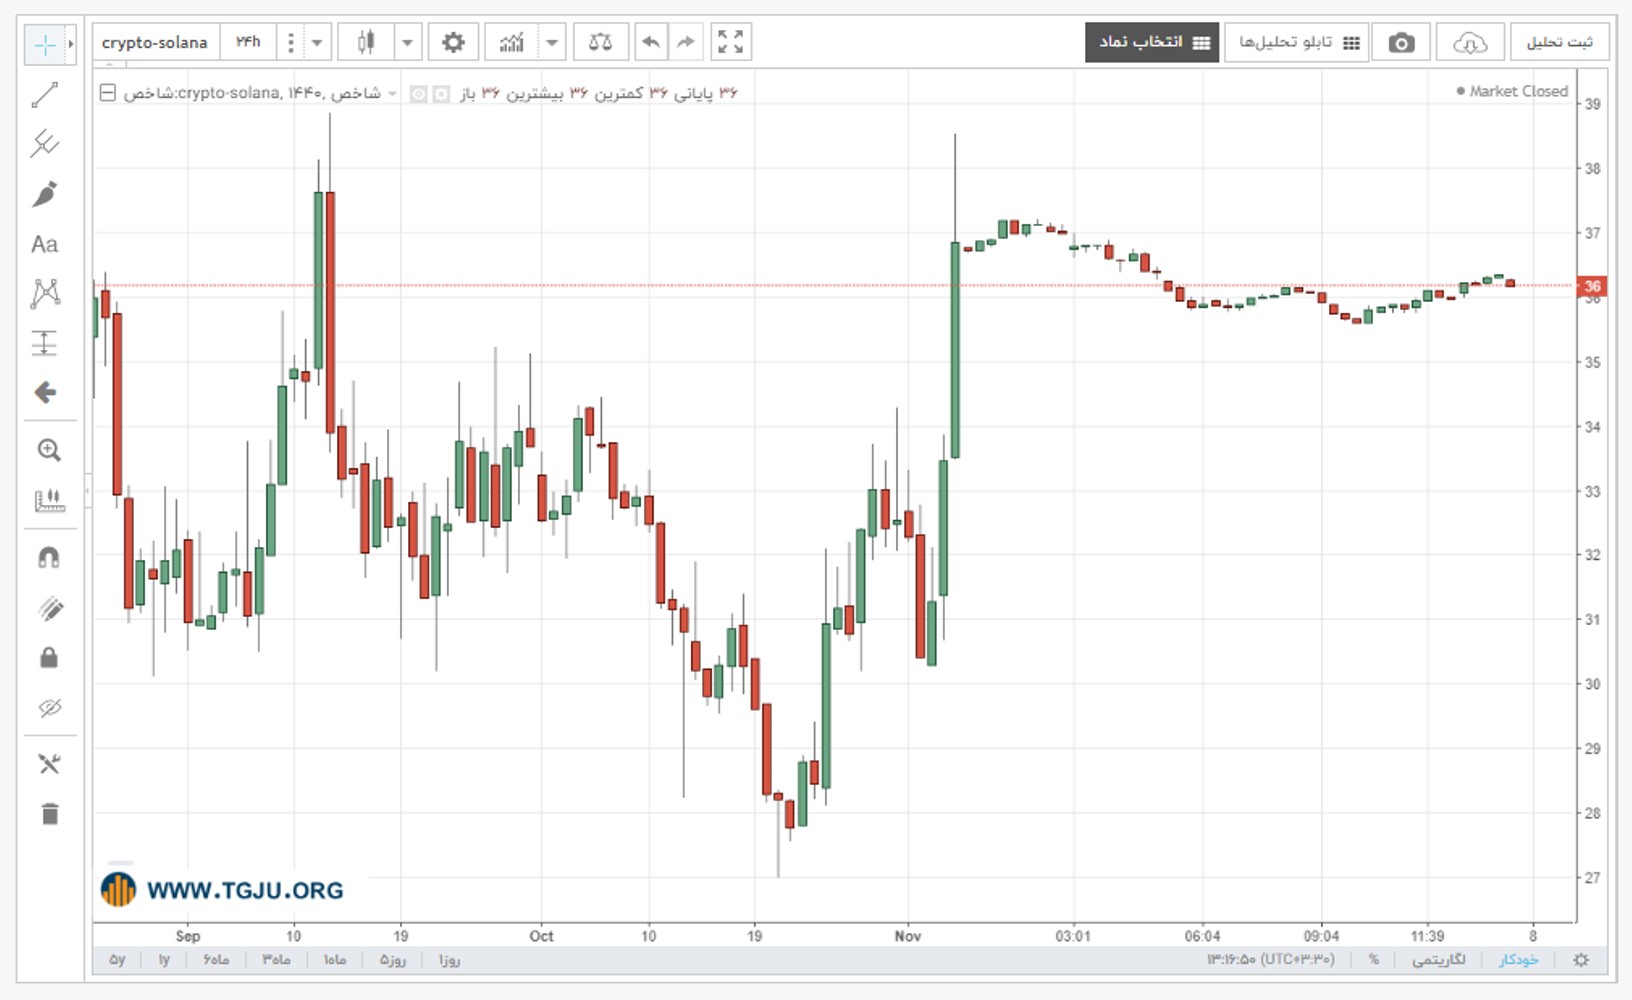Click the left arrow marker tool
The height and width of the screenshot is (1000, 1632).
tap(45, 392)
